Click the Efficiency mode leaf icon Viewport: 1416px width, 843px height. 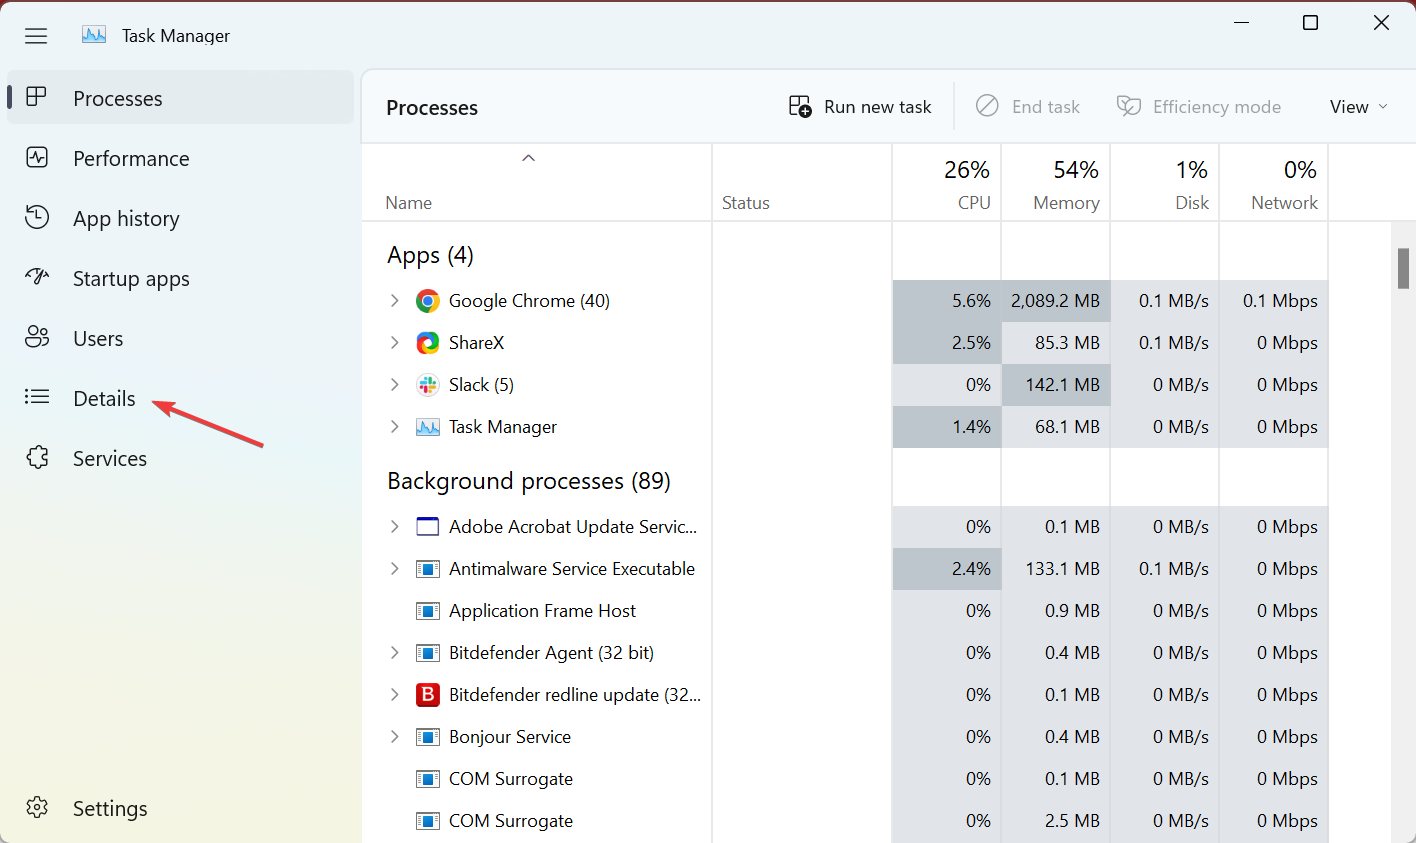pyautogui.click(x=1129, y=106)
